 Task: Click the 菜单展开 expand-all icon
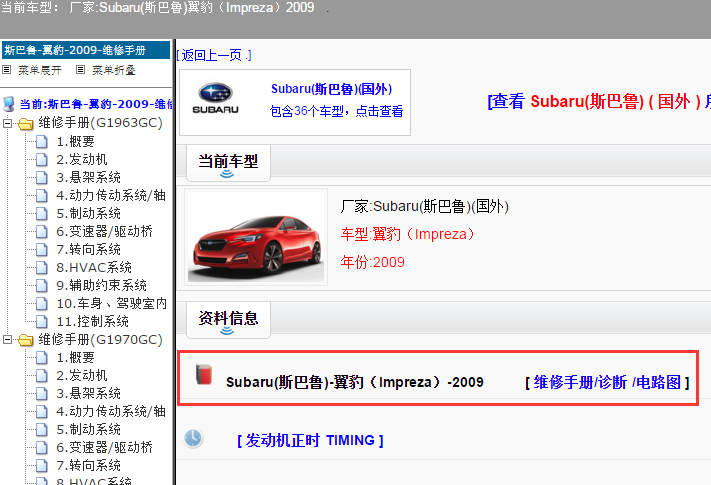pos(7,70)
